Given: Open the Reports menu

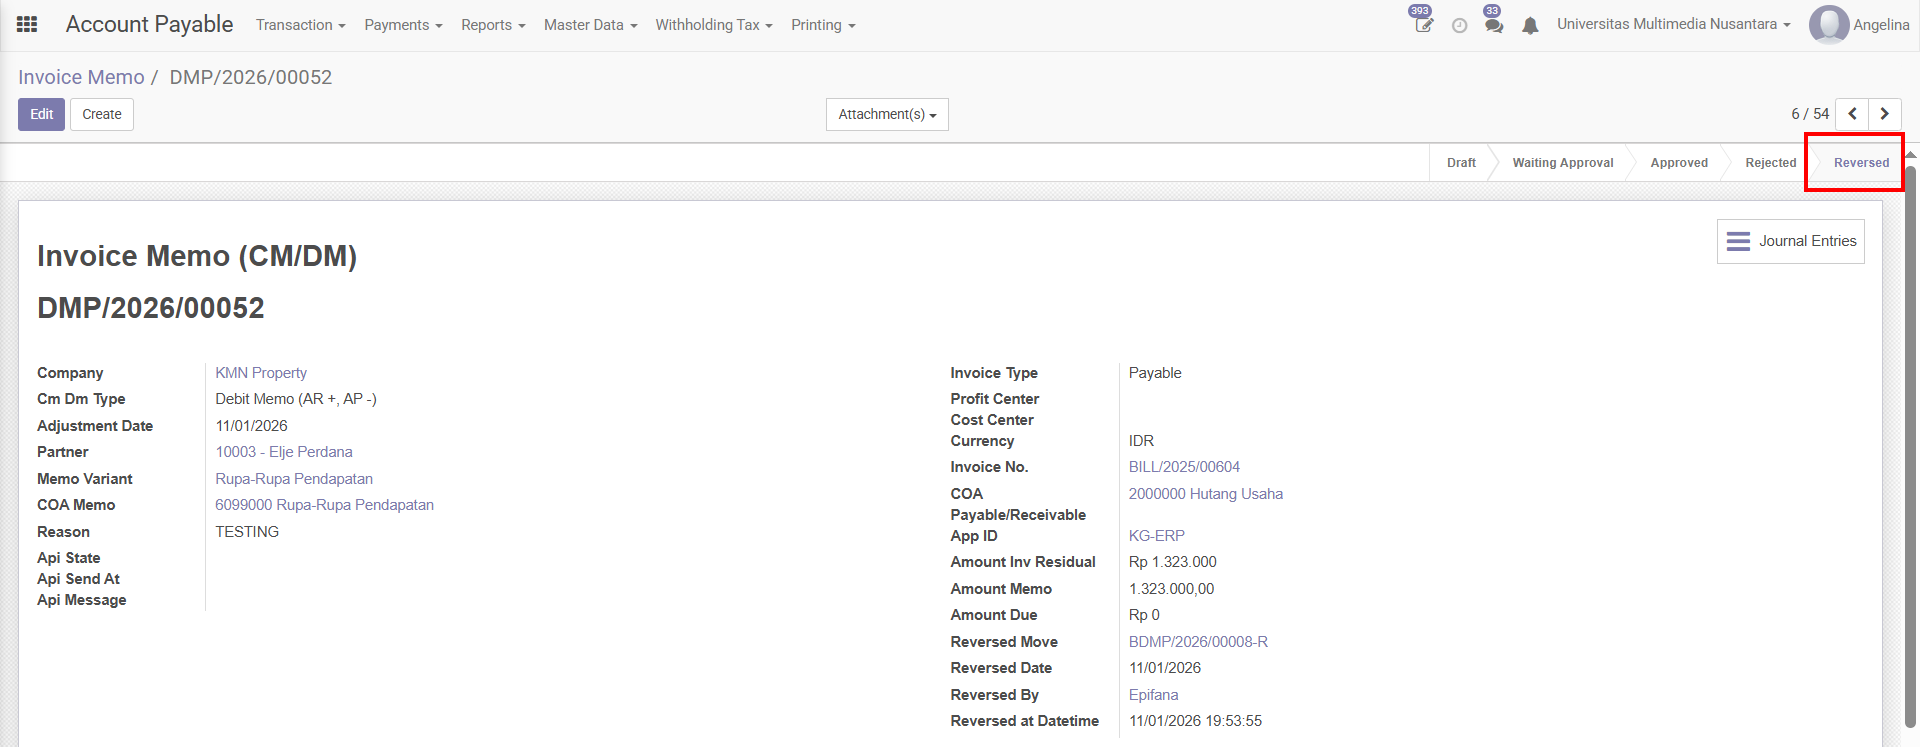Looking at the screenshot, I should [492, 25].
